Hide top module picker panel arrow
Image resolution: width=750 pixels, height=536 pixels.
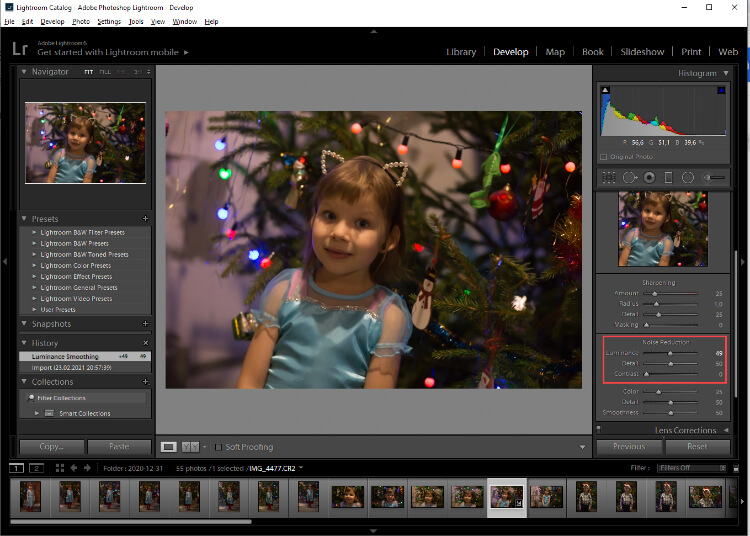coord(374,31)
